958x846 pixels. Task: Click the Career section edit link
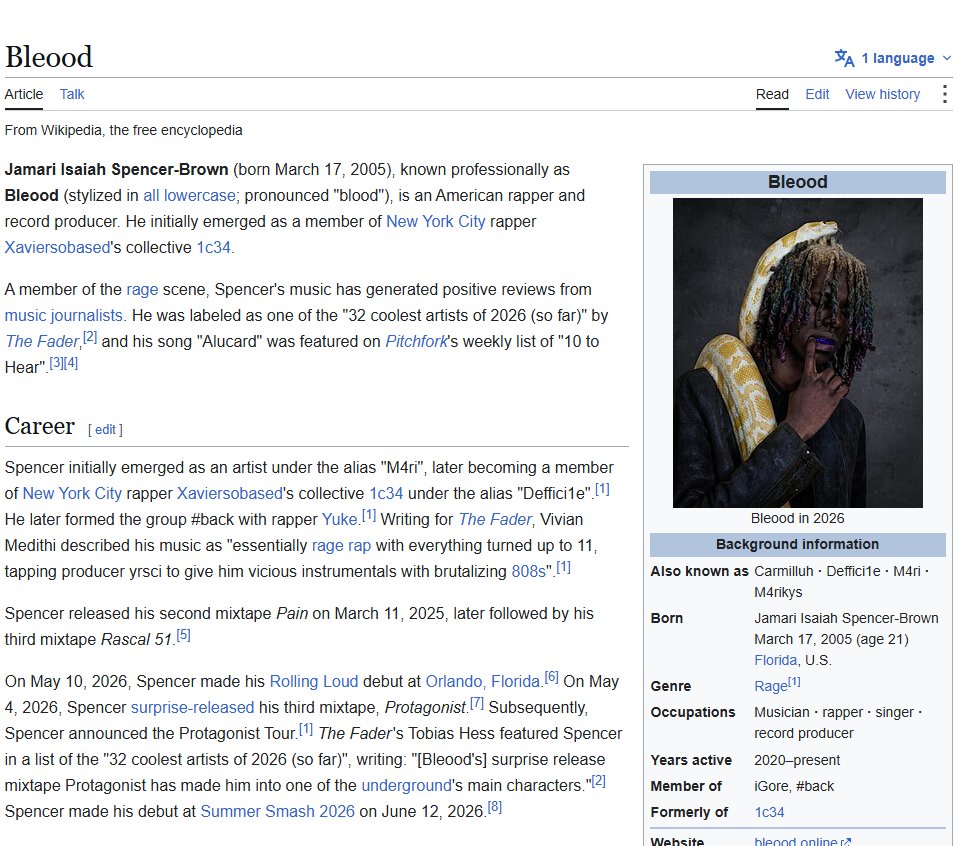[x=105, y=429]
